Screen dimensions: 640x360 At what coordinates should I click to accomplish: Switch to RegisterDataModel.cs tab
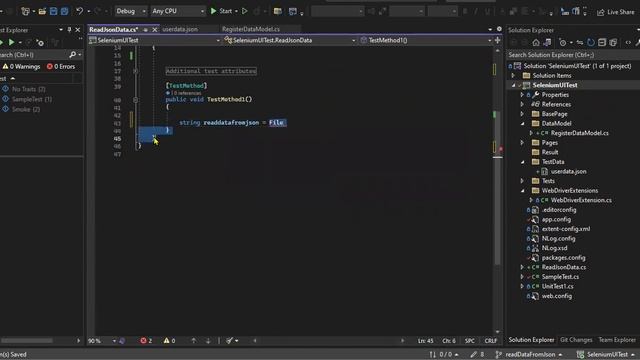tap(251, 29)
